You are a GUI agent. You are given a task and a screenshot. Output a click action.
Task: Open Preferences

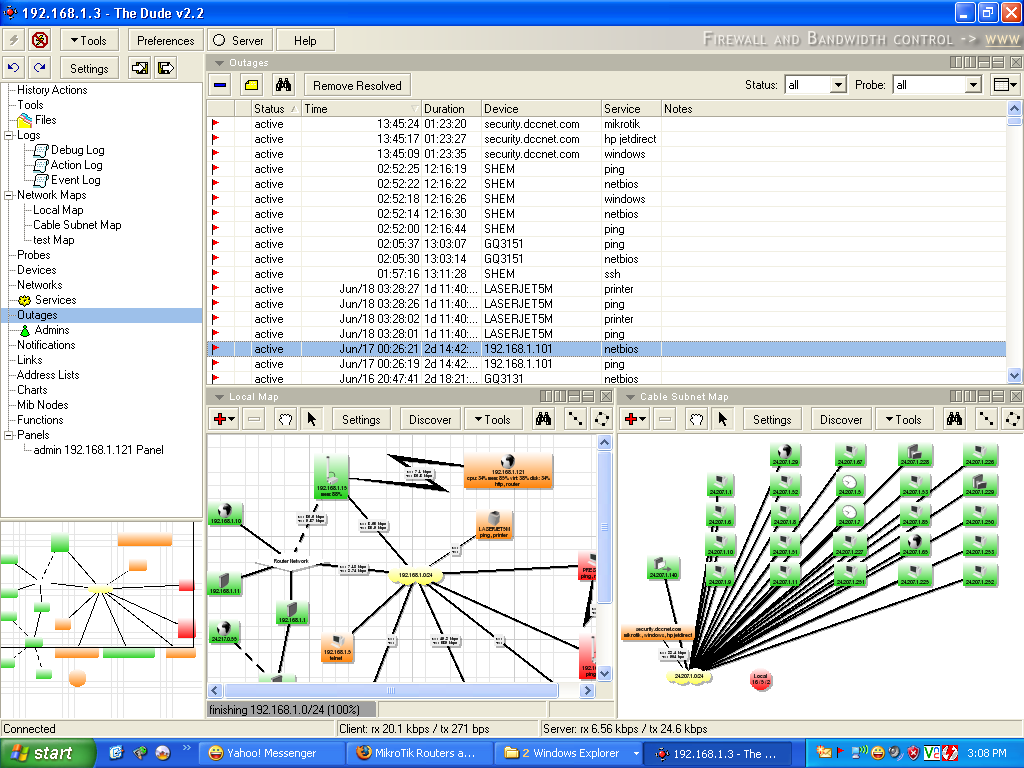tap(166, 40)
